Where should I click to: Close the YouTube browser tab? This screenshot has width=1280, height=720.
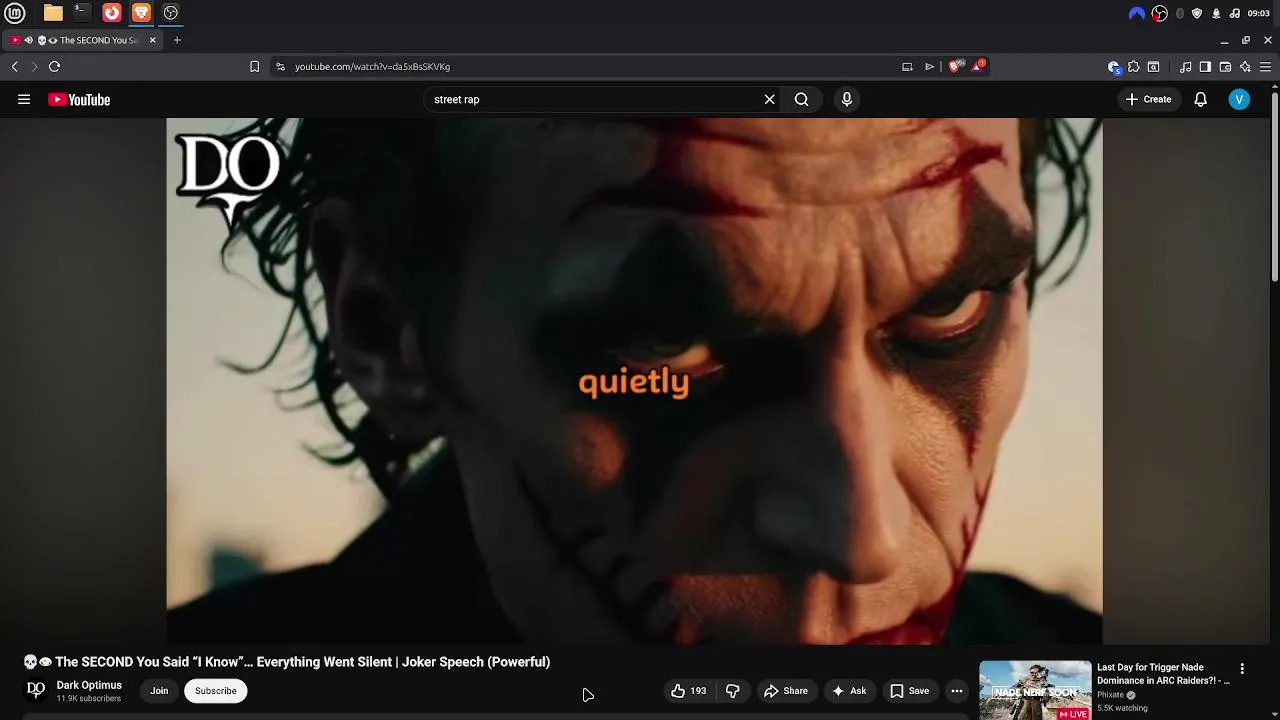point(153,40)
